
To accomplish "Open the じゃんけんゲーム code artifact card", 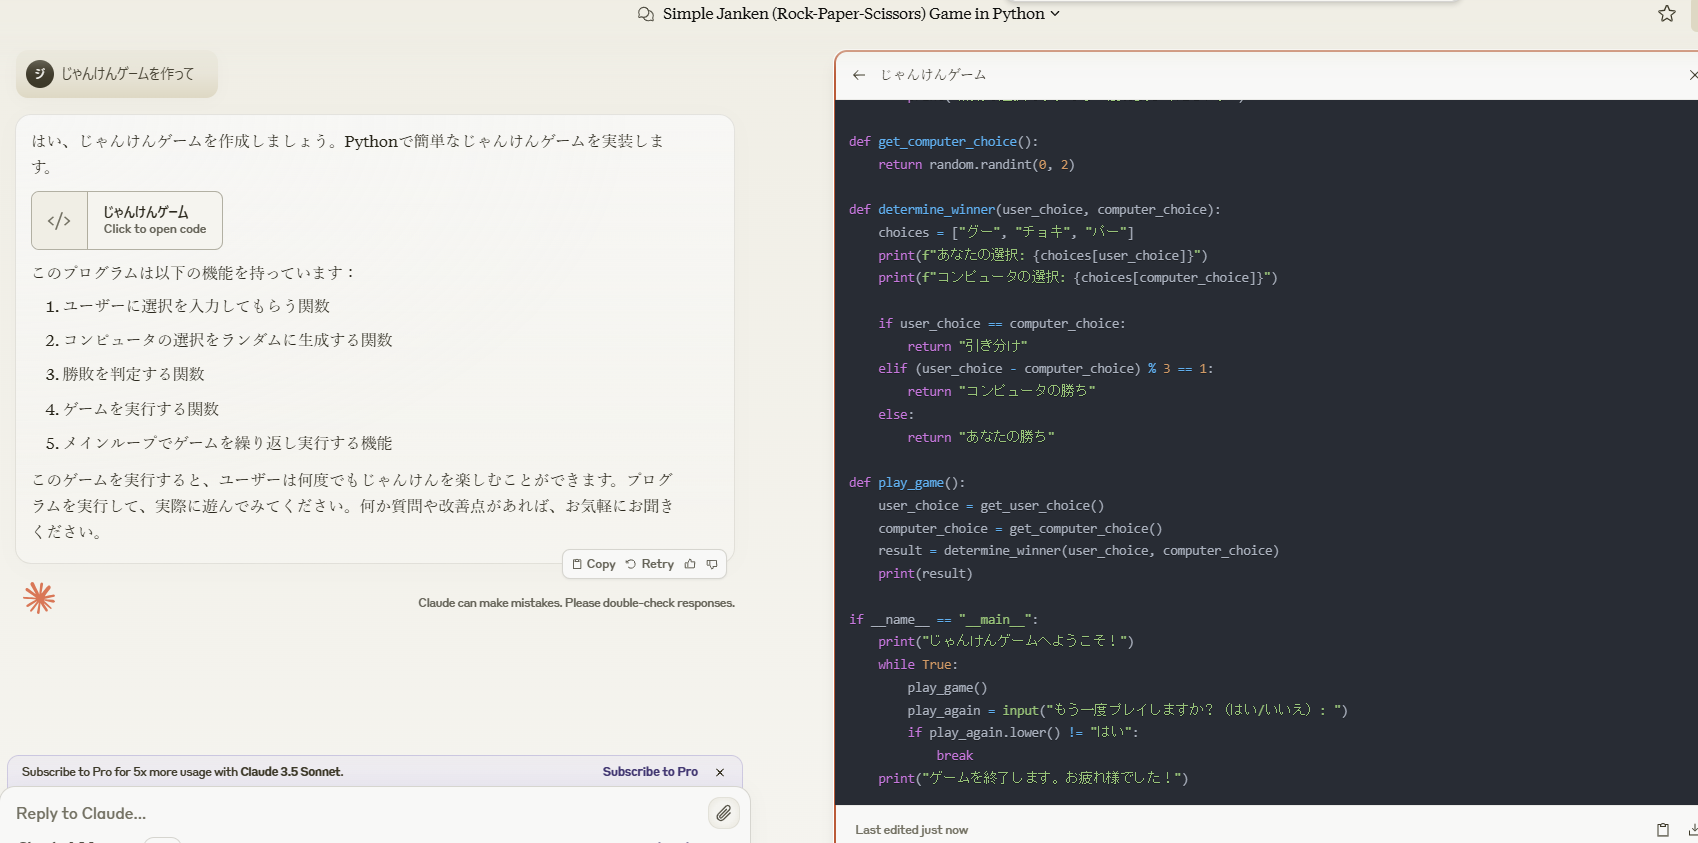I will 127,220.
